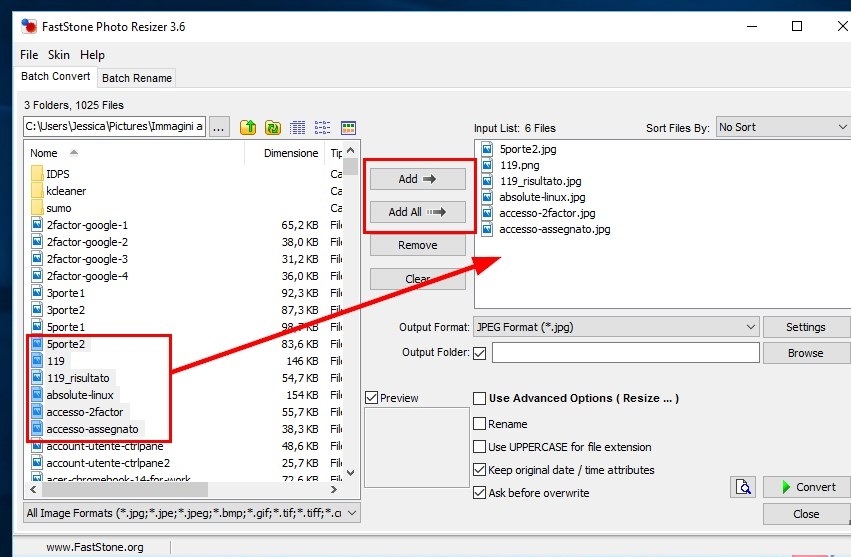Switch to details list view icon

pos(297,127)
